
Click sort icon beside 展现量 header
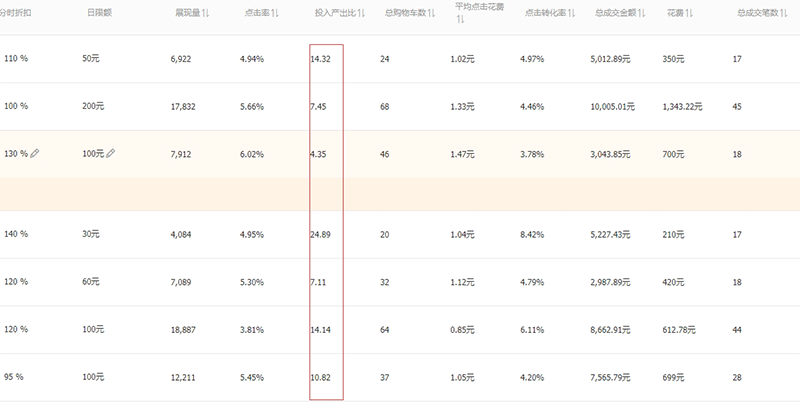click(x=205, y=13)
